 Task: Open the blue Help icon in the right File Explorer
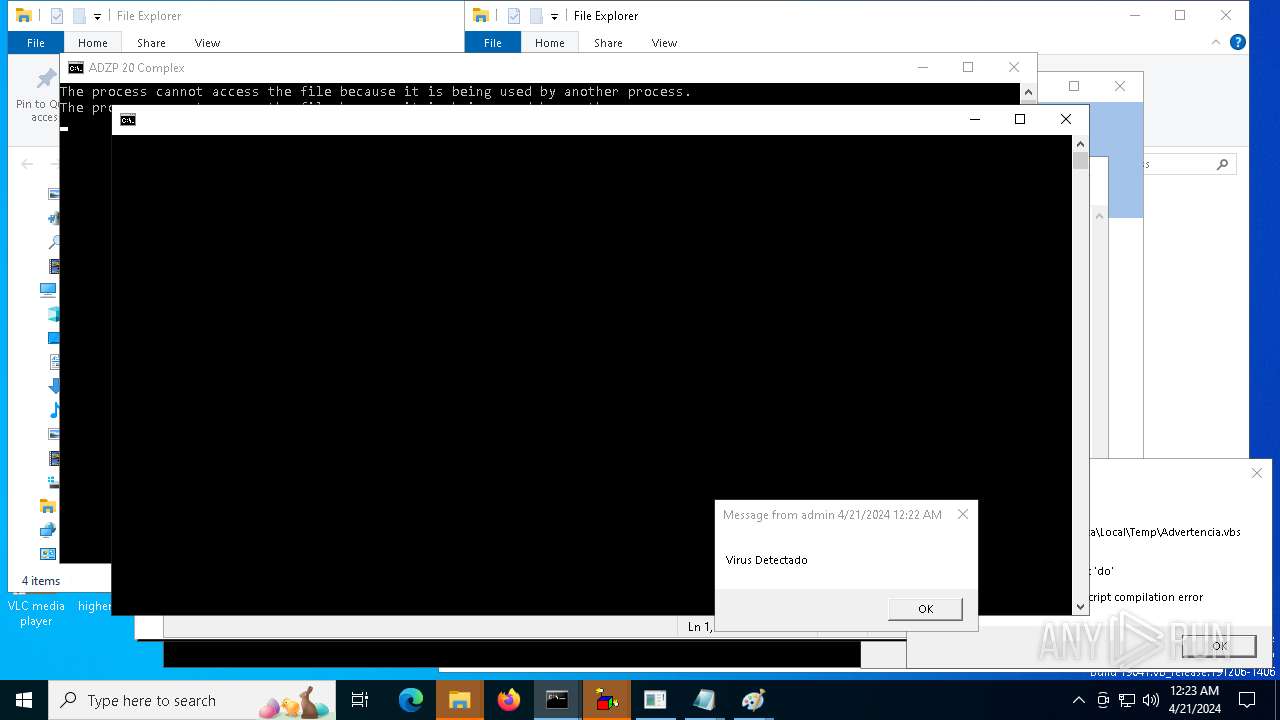1237,42
